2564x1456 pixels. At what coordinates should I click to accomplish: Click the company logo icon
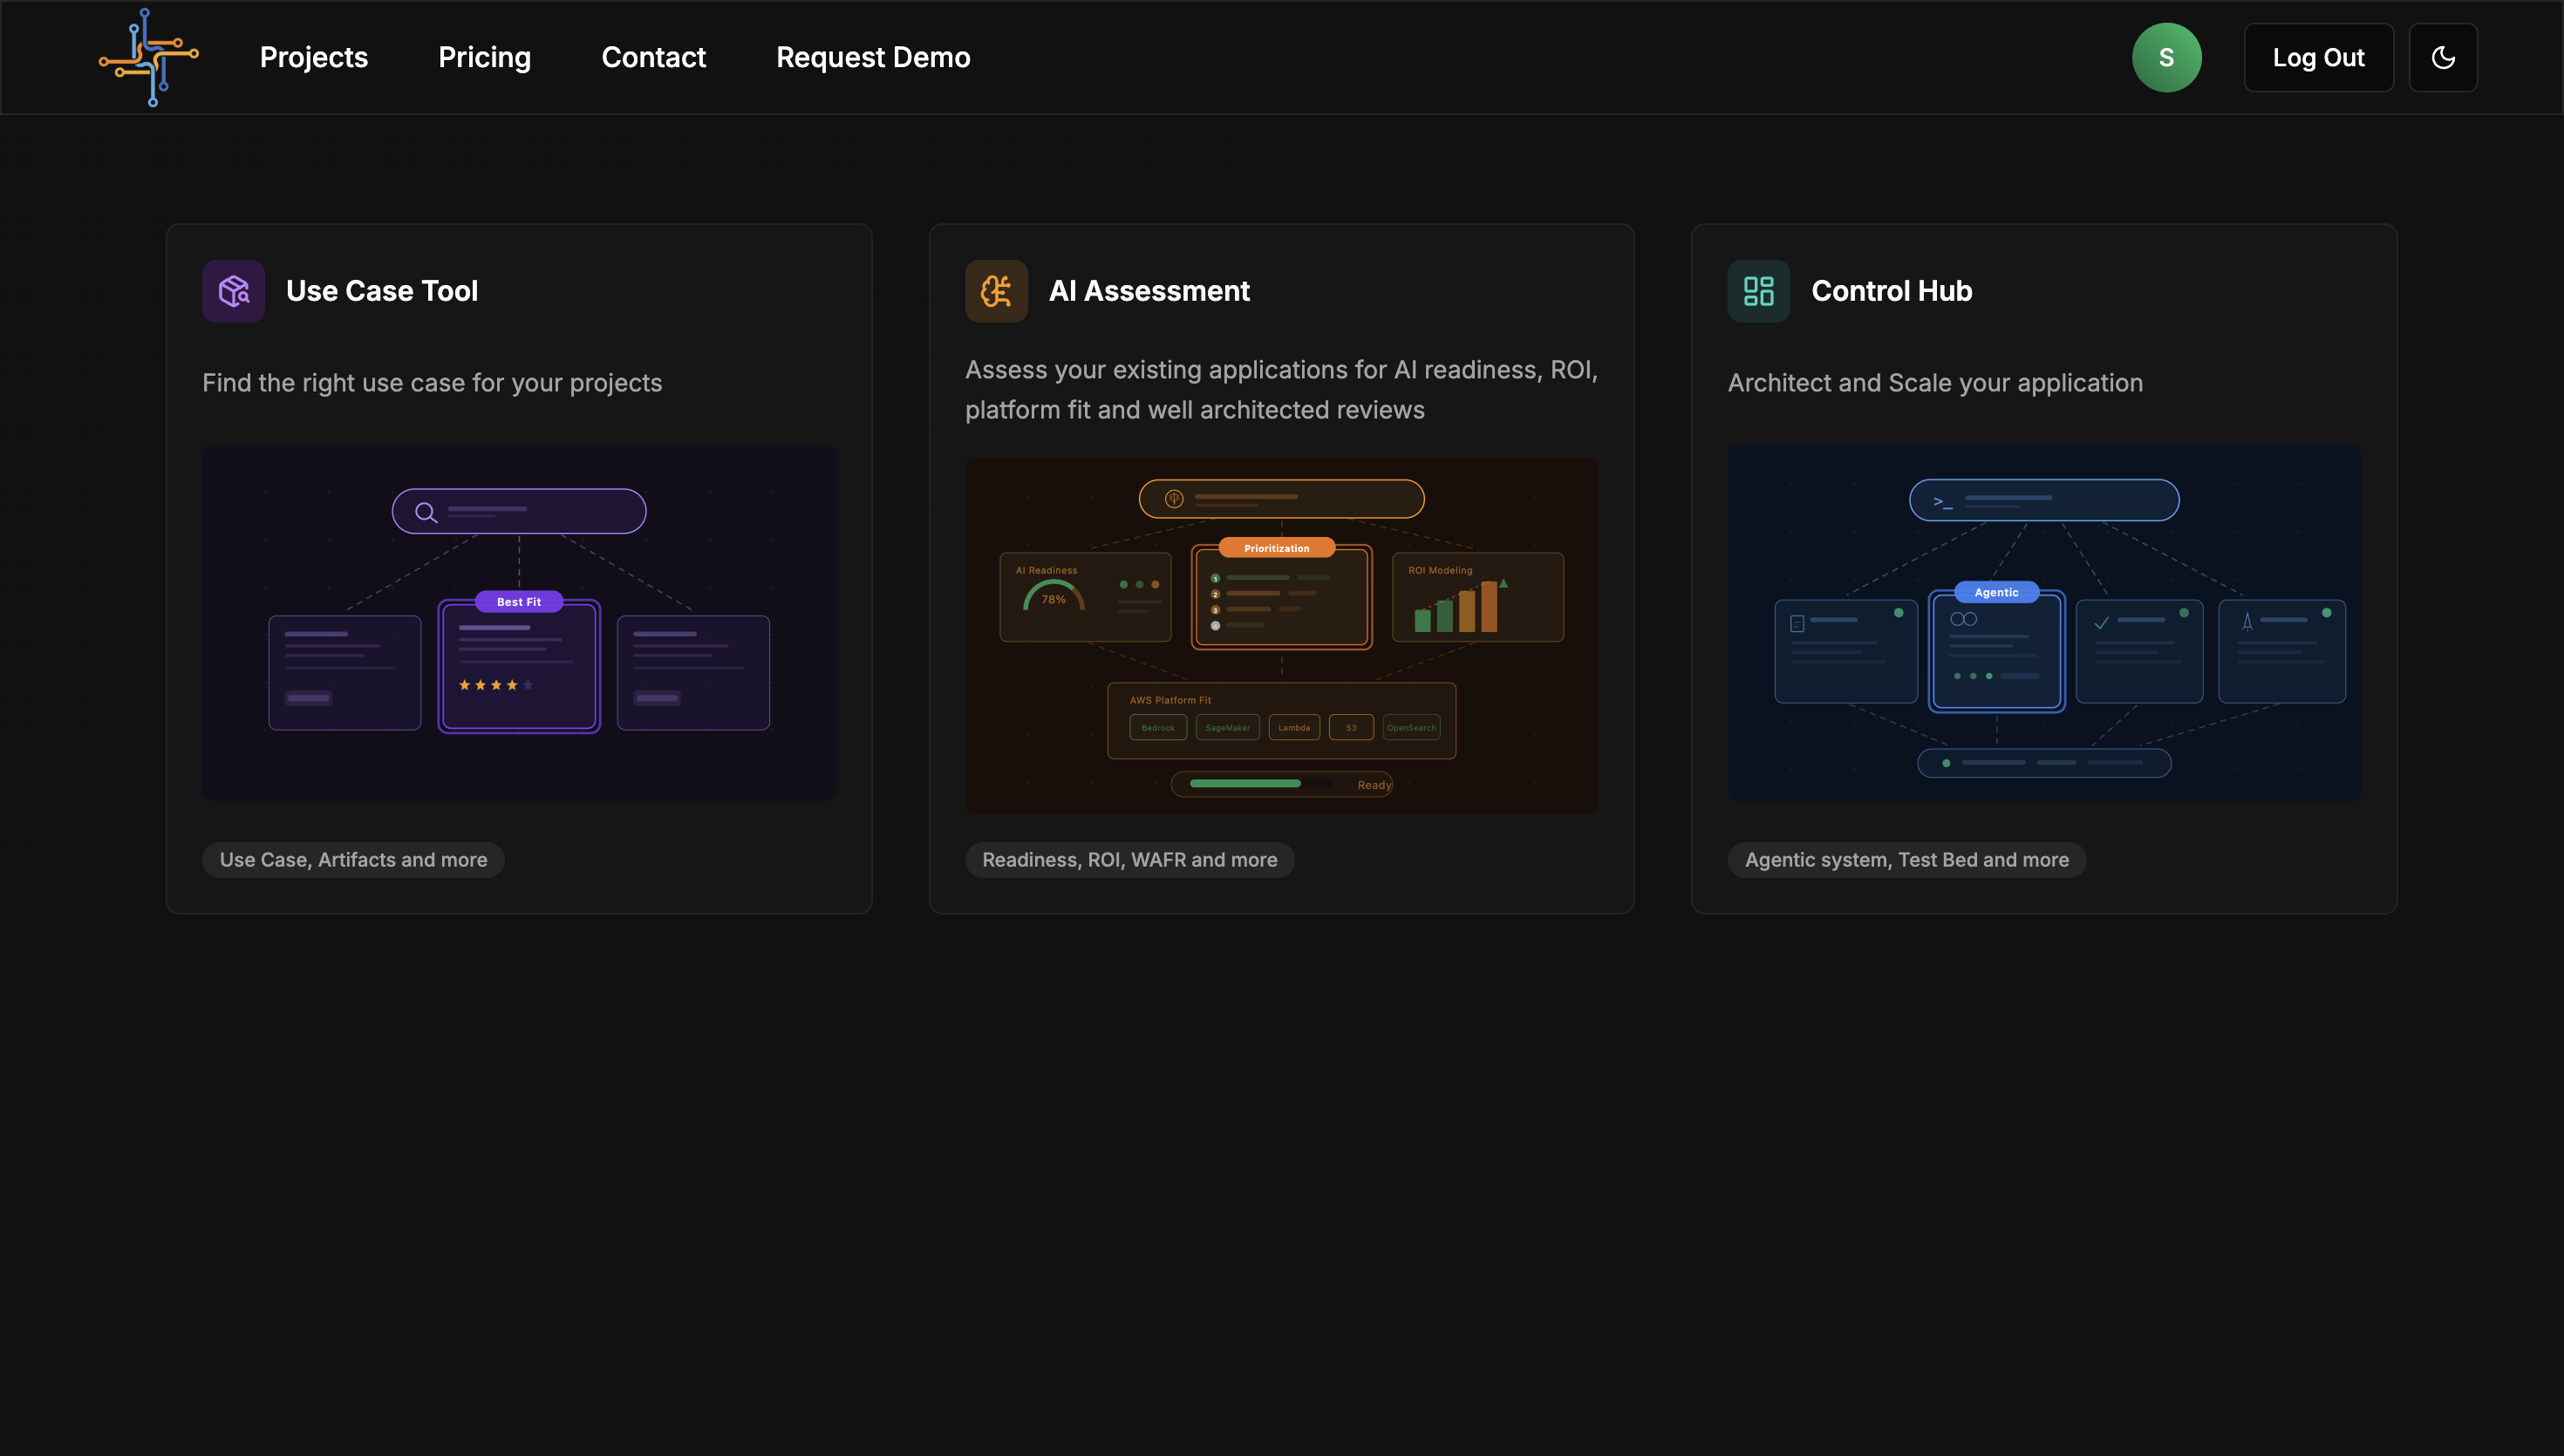(x=149, y=57)
